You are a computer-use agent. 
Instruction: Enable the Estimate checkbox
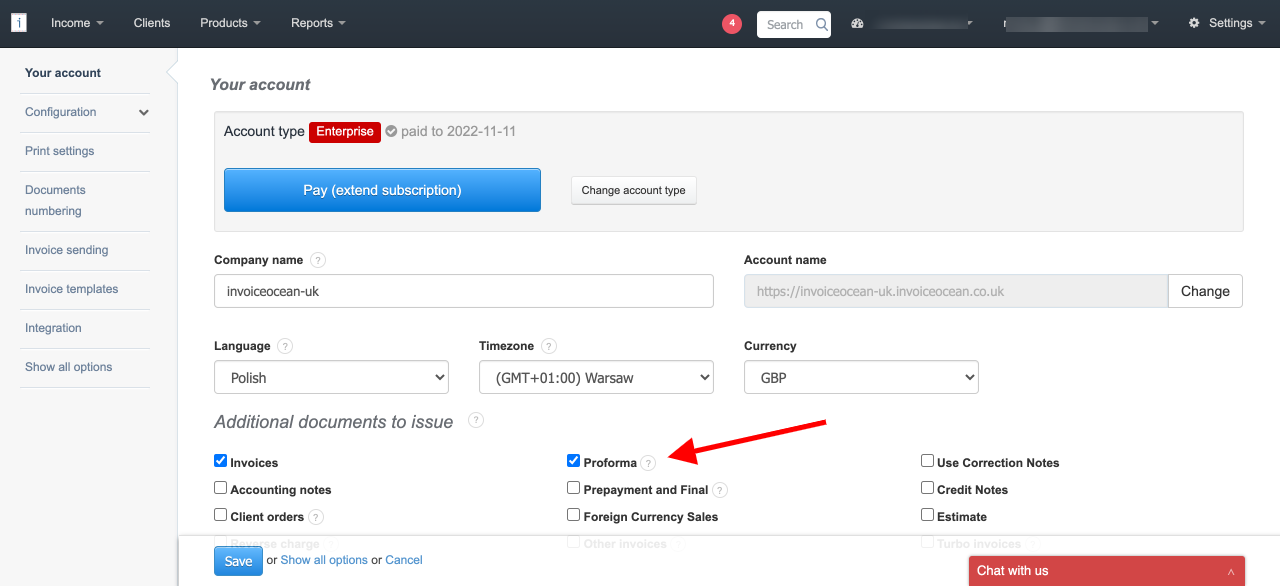928,515
